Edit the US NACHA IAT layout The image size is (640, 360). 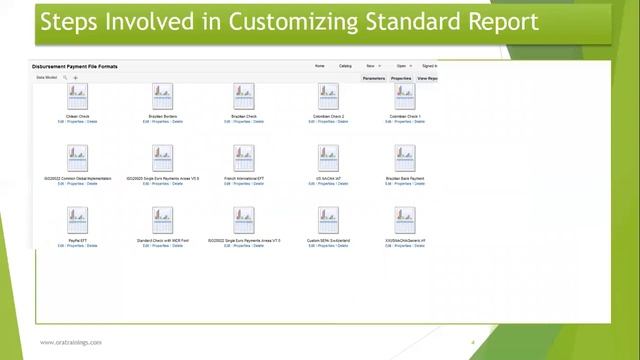tap(311, 184)
